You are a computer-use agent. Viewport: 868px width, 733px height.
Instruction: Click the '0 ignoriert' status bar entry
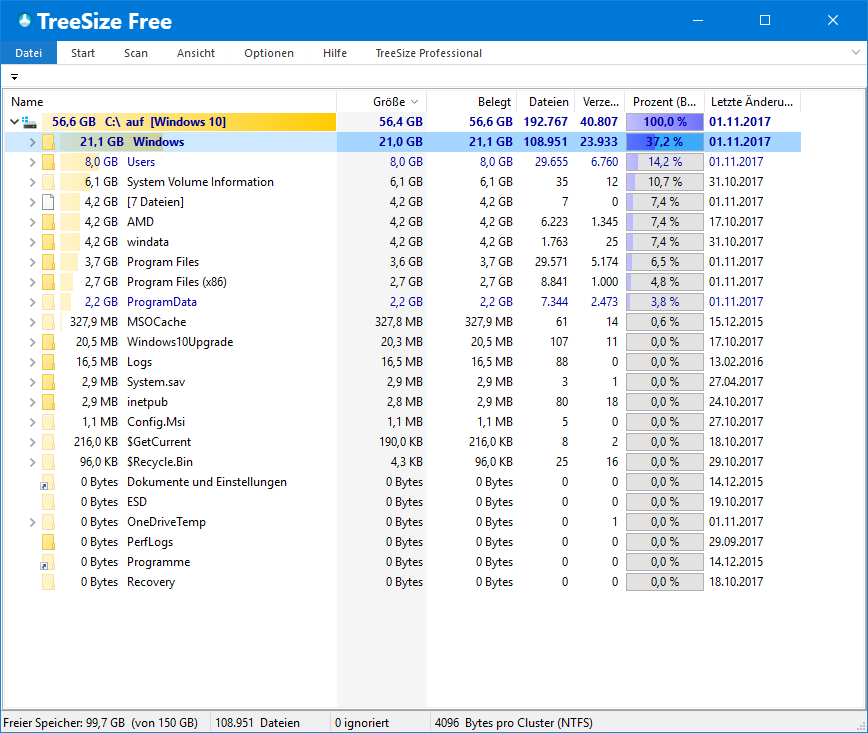[362, 723]
